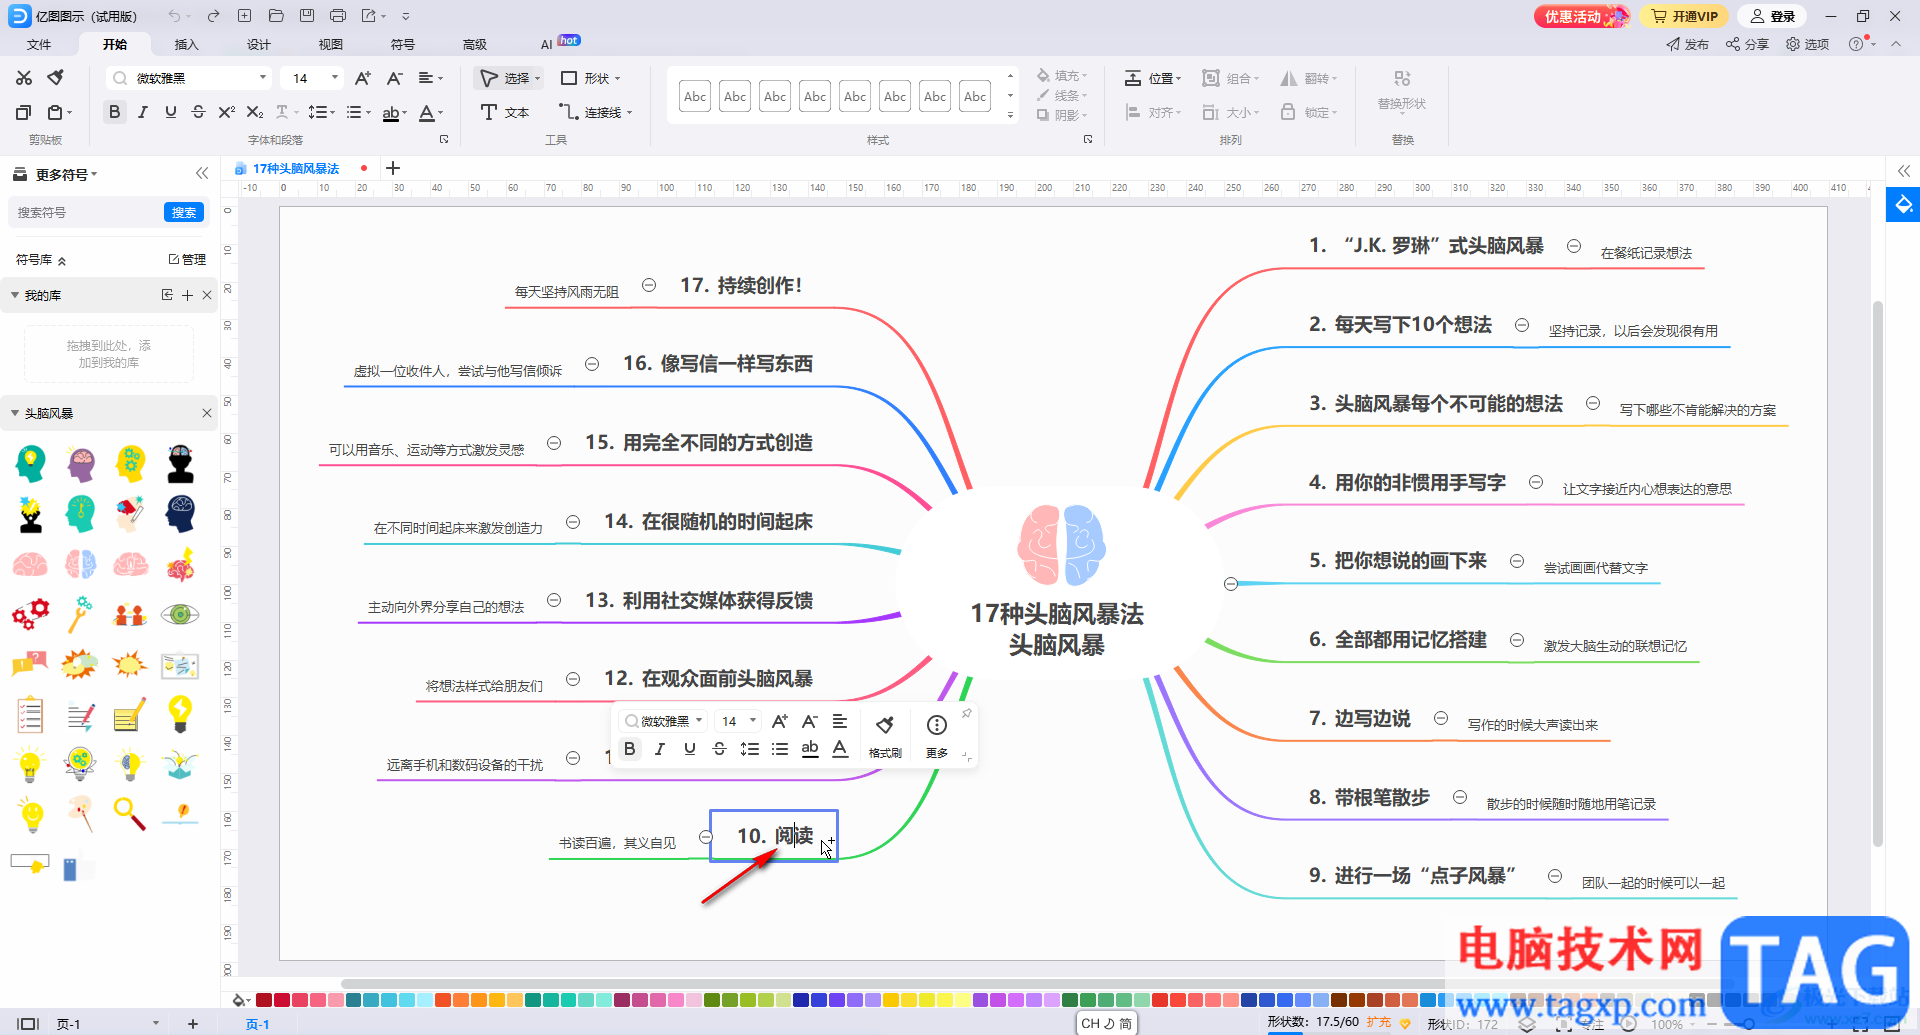This screenshot has width=1920, height=1035.
Task: Select the Text tool
Action: coord(505,112)
